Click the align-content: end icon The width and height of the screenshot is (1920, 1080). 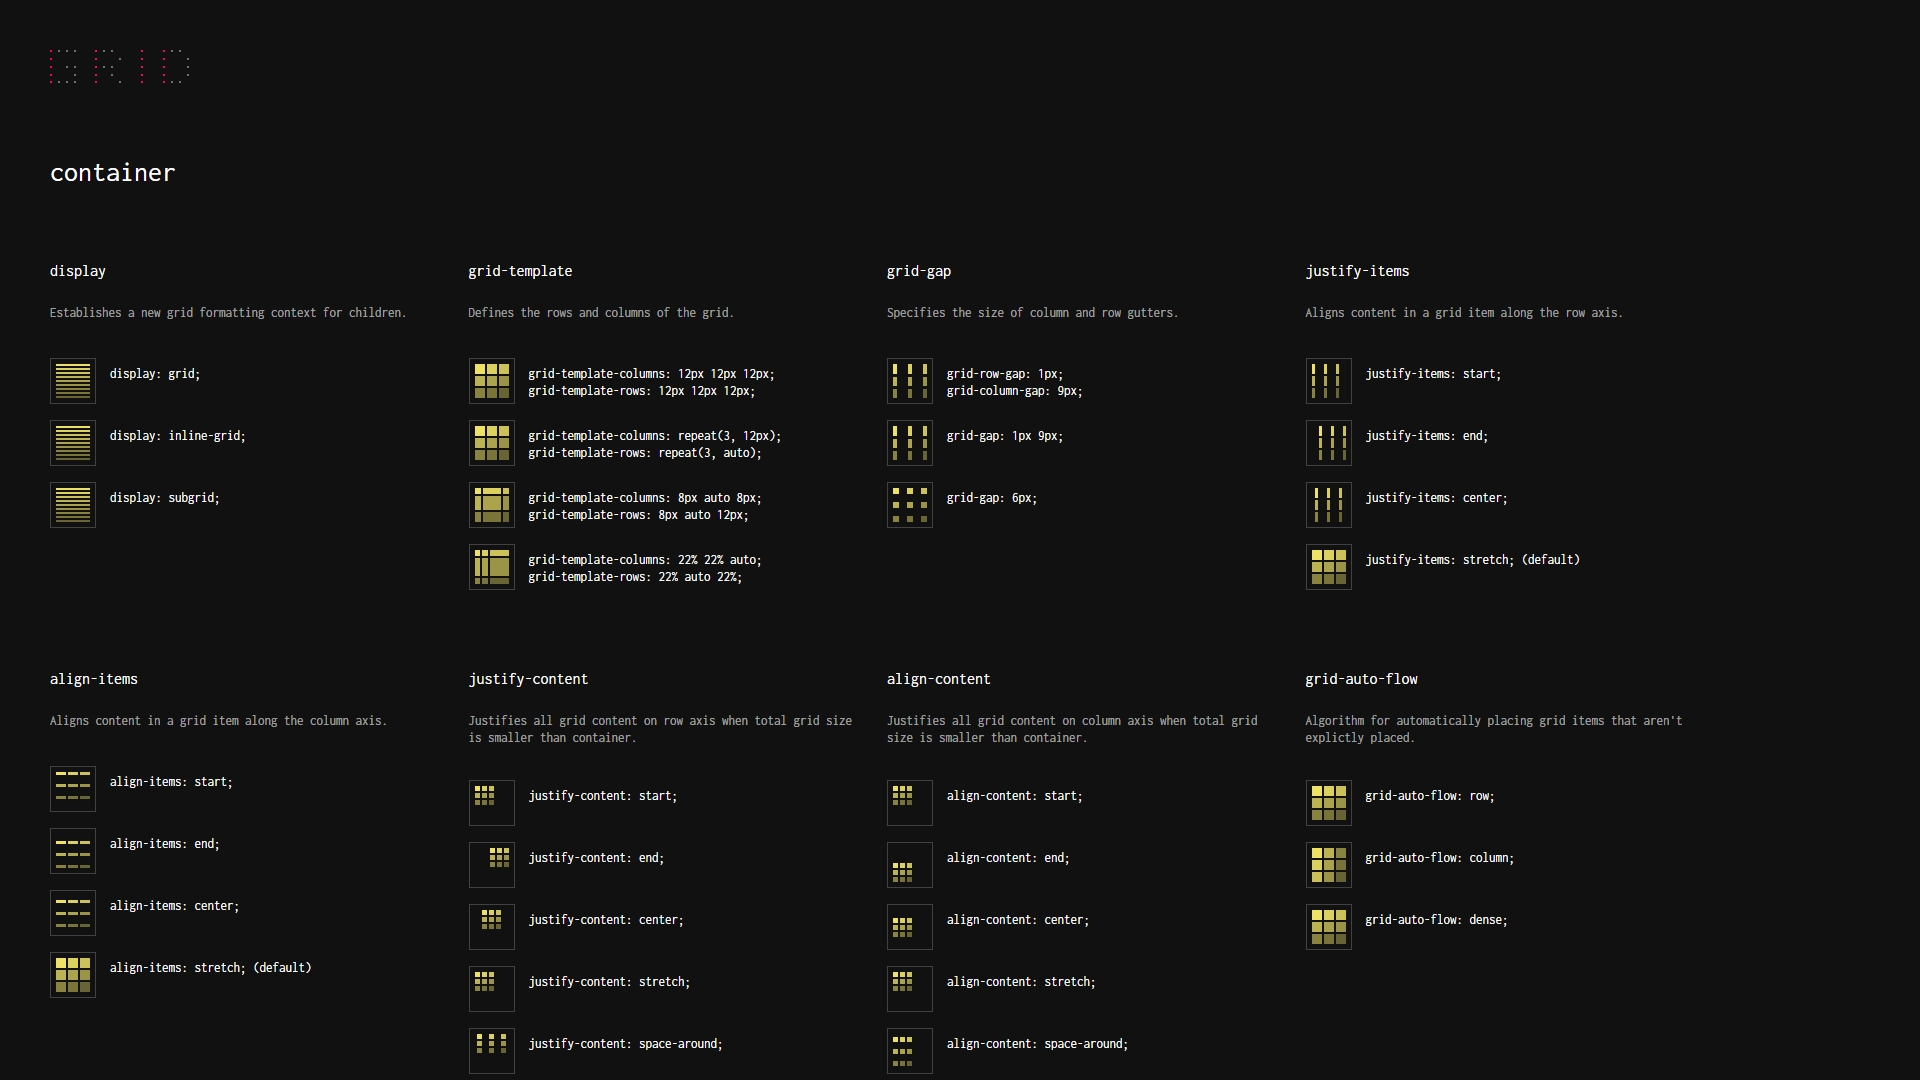click(910, 865)
